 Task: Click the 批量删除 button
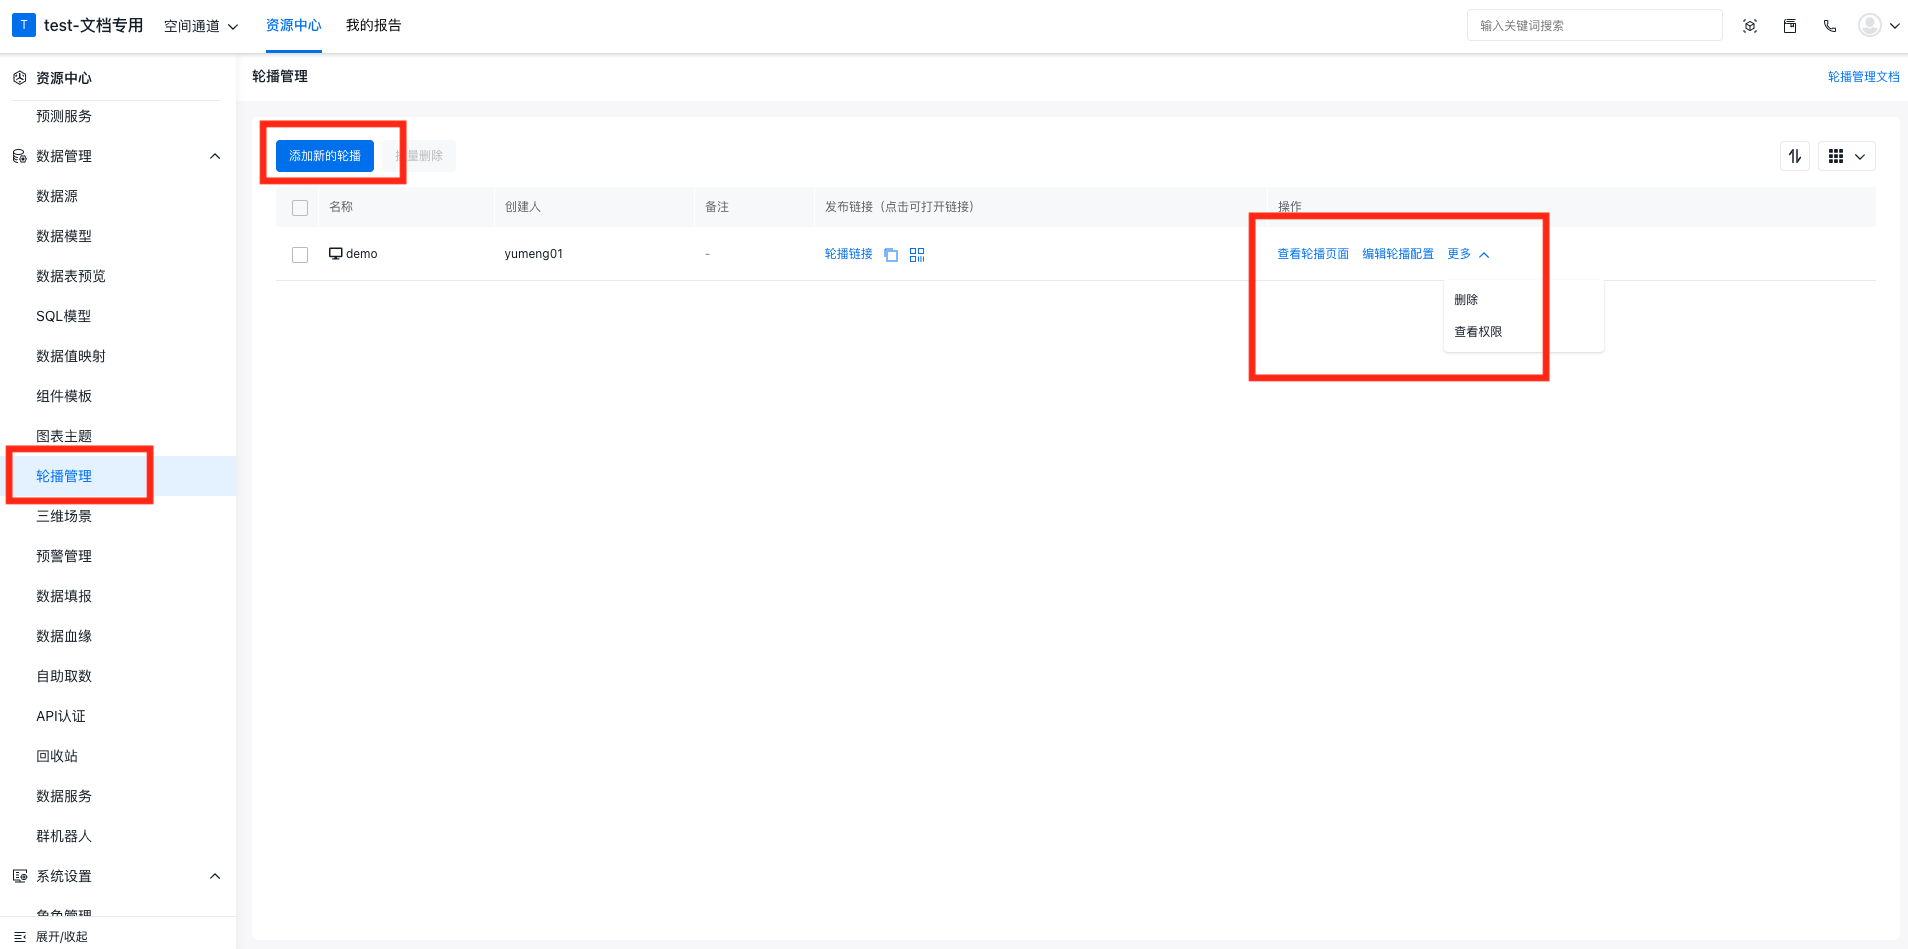tap(419, 156)
